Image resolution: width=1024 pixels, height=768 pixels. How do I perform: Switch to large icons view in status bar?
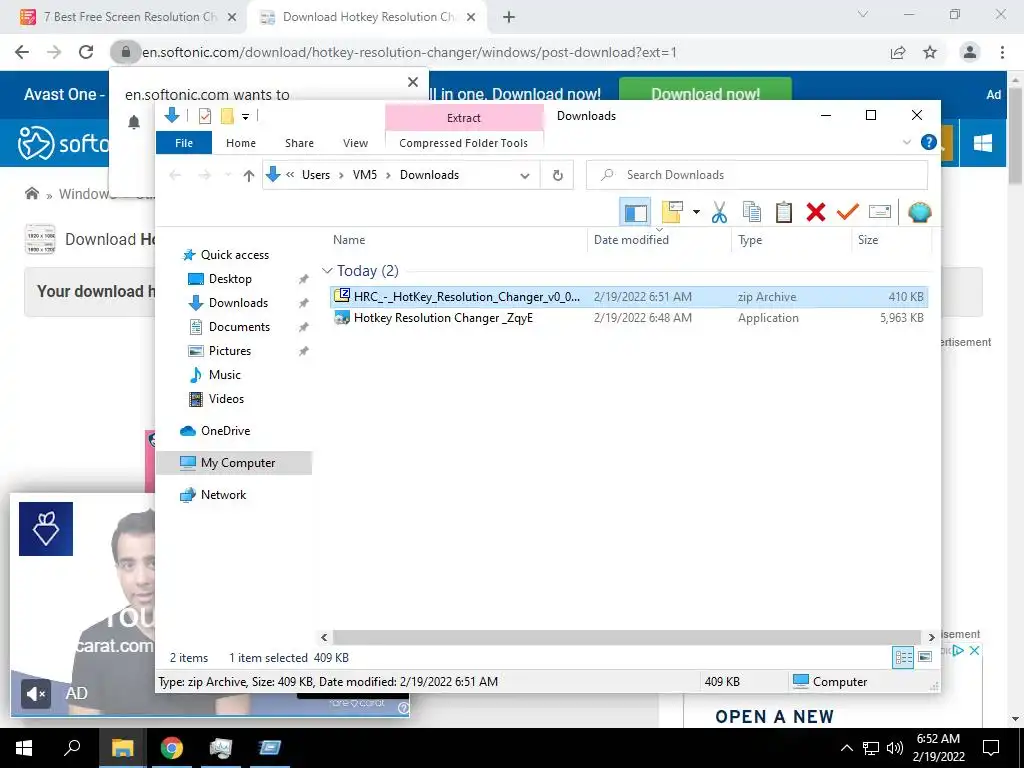pyautogui.click(x=925, y=658)
